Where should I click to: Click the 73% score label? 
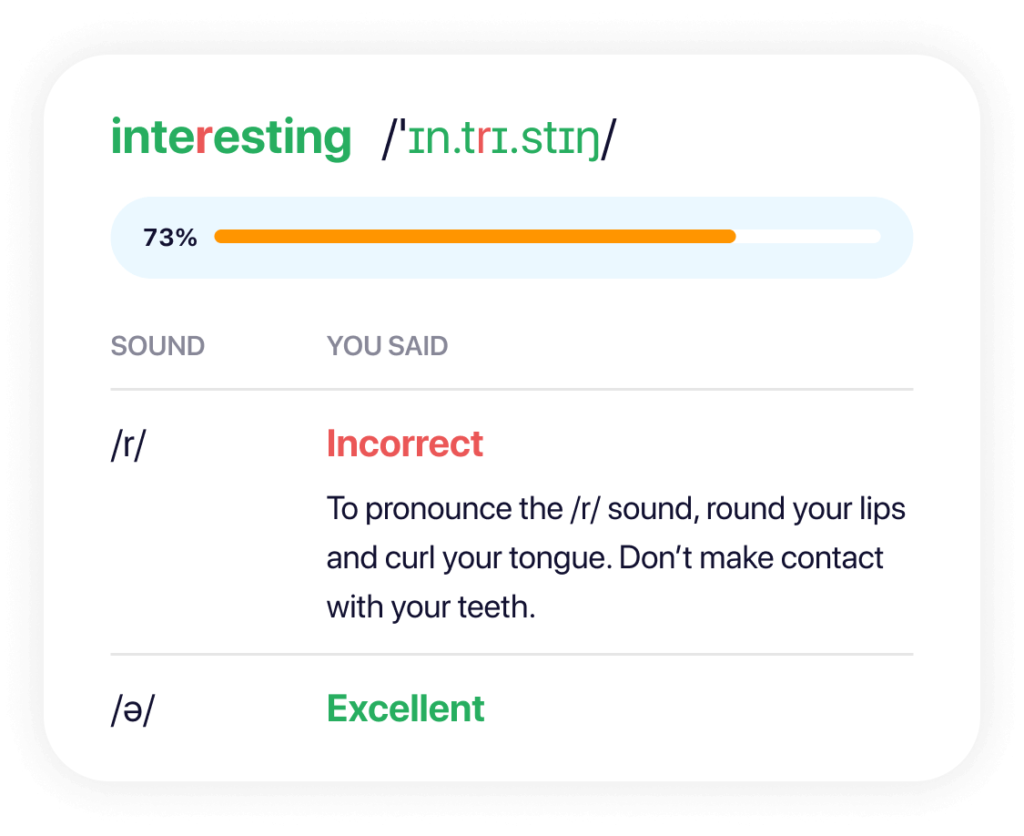point(170,238)
